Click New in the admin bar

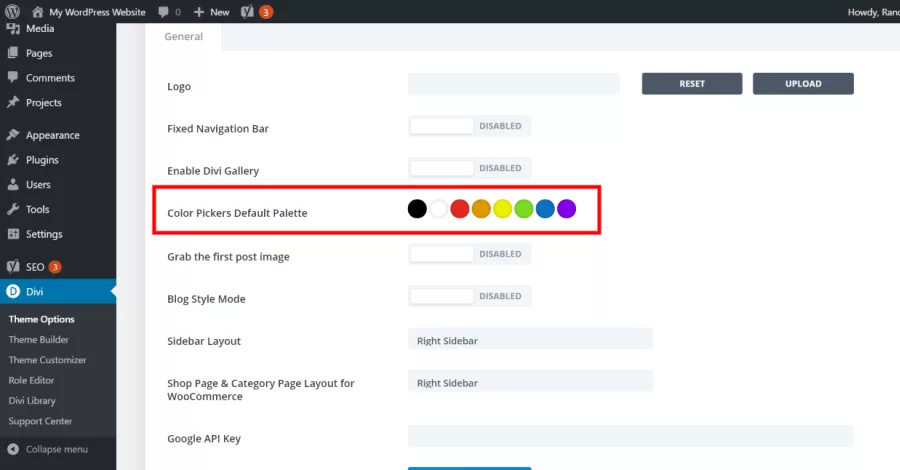tap(219, 12)
